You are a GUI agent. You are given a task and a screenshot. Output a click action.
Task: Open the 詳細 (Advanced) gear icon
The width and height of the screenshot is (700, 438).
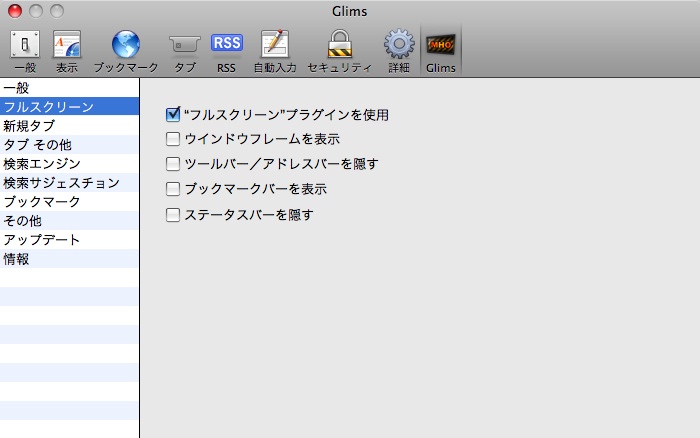coord(399,44)
